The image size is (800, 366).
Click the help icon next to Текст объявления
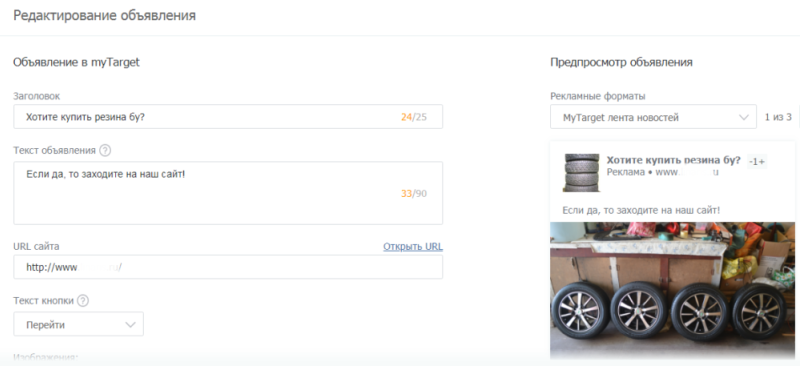click(x=105, y=151)
